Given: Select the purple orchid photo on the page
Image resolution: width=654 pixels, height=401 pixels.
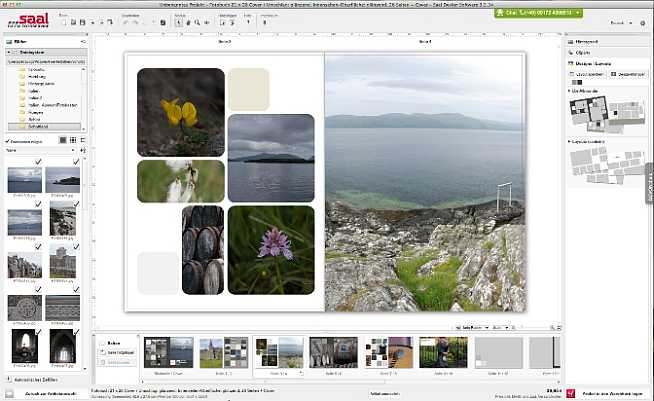Looking at the screenshot, I should tap(271, 250).
